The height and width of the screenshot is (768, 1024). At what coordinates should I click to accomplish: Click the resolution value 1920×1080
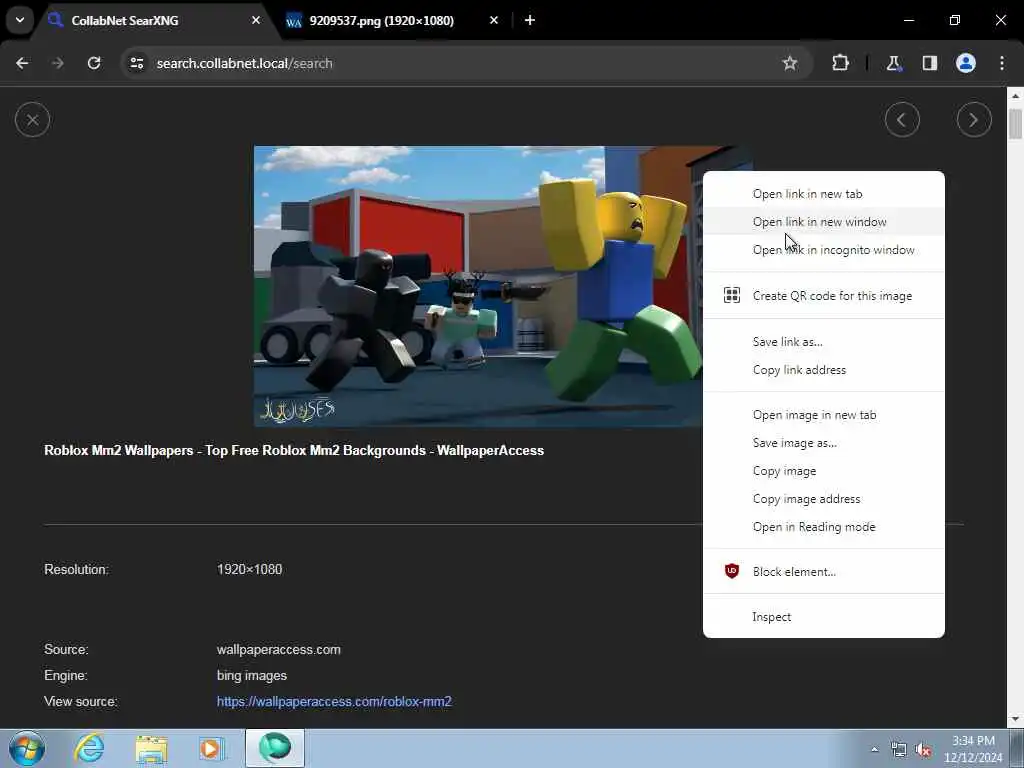pyautogui.click(x=249, y=569)
